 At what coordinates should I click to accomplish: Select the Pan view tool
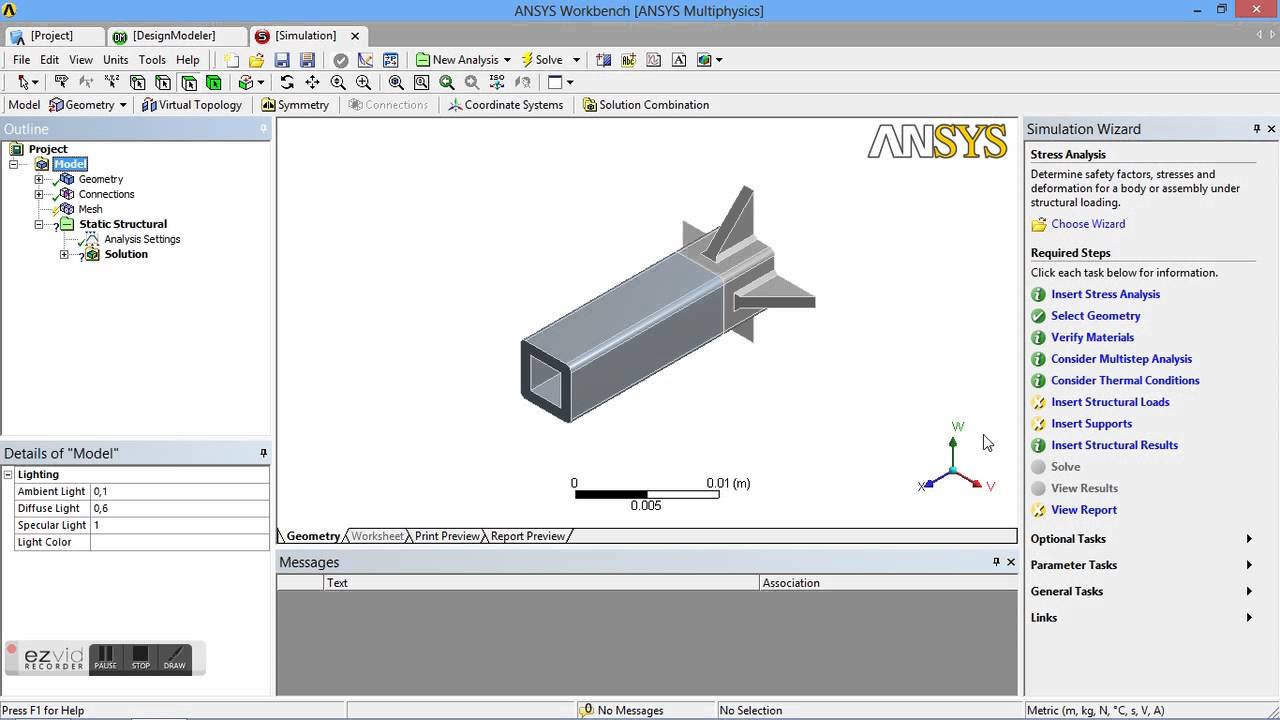tap(312, 82)
